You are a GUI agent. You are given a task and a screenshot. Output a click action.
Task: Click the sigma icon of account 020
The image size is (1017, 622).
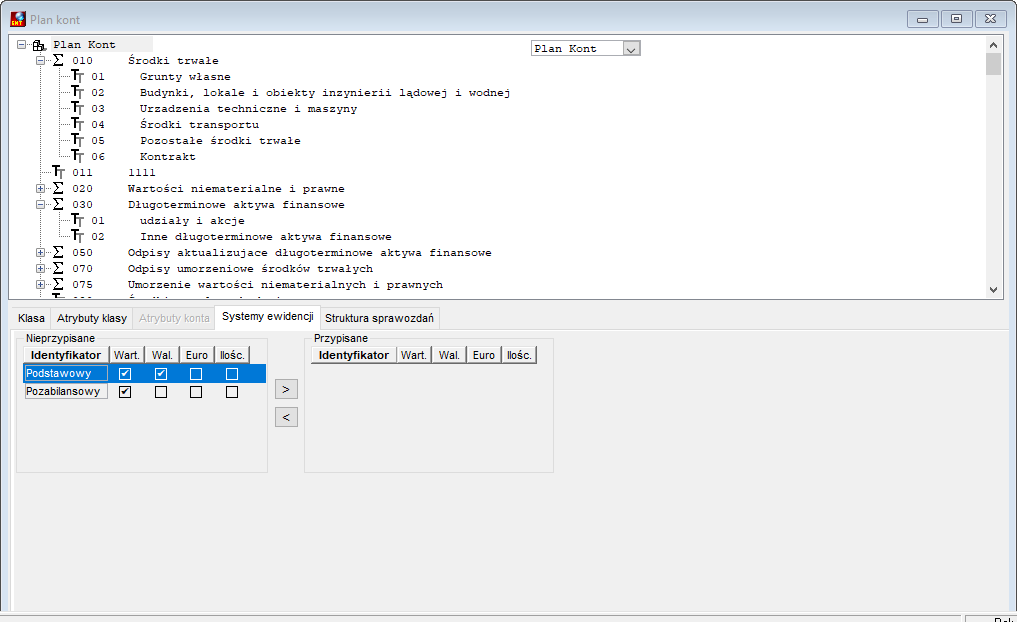coord(58,189)
